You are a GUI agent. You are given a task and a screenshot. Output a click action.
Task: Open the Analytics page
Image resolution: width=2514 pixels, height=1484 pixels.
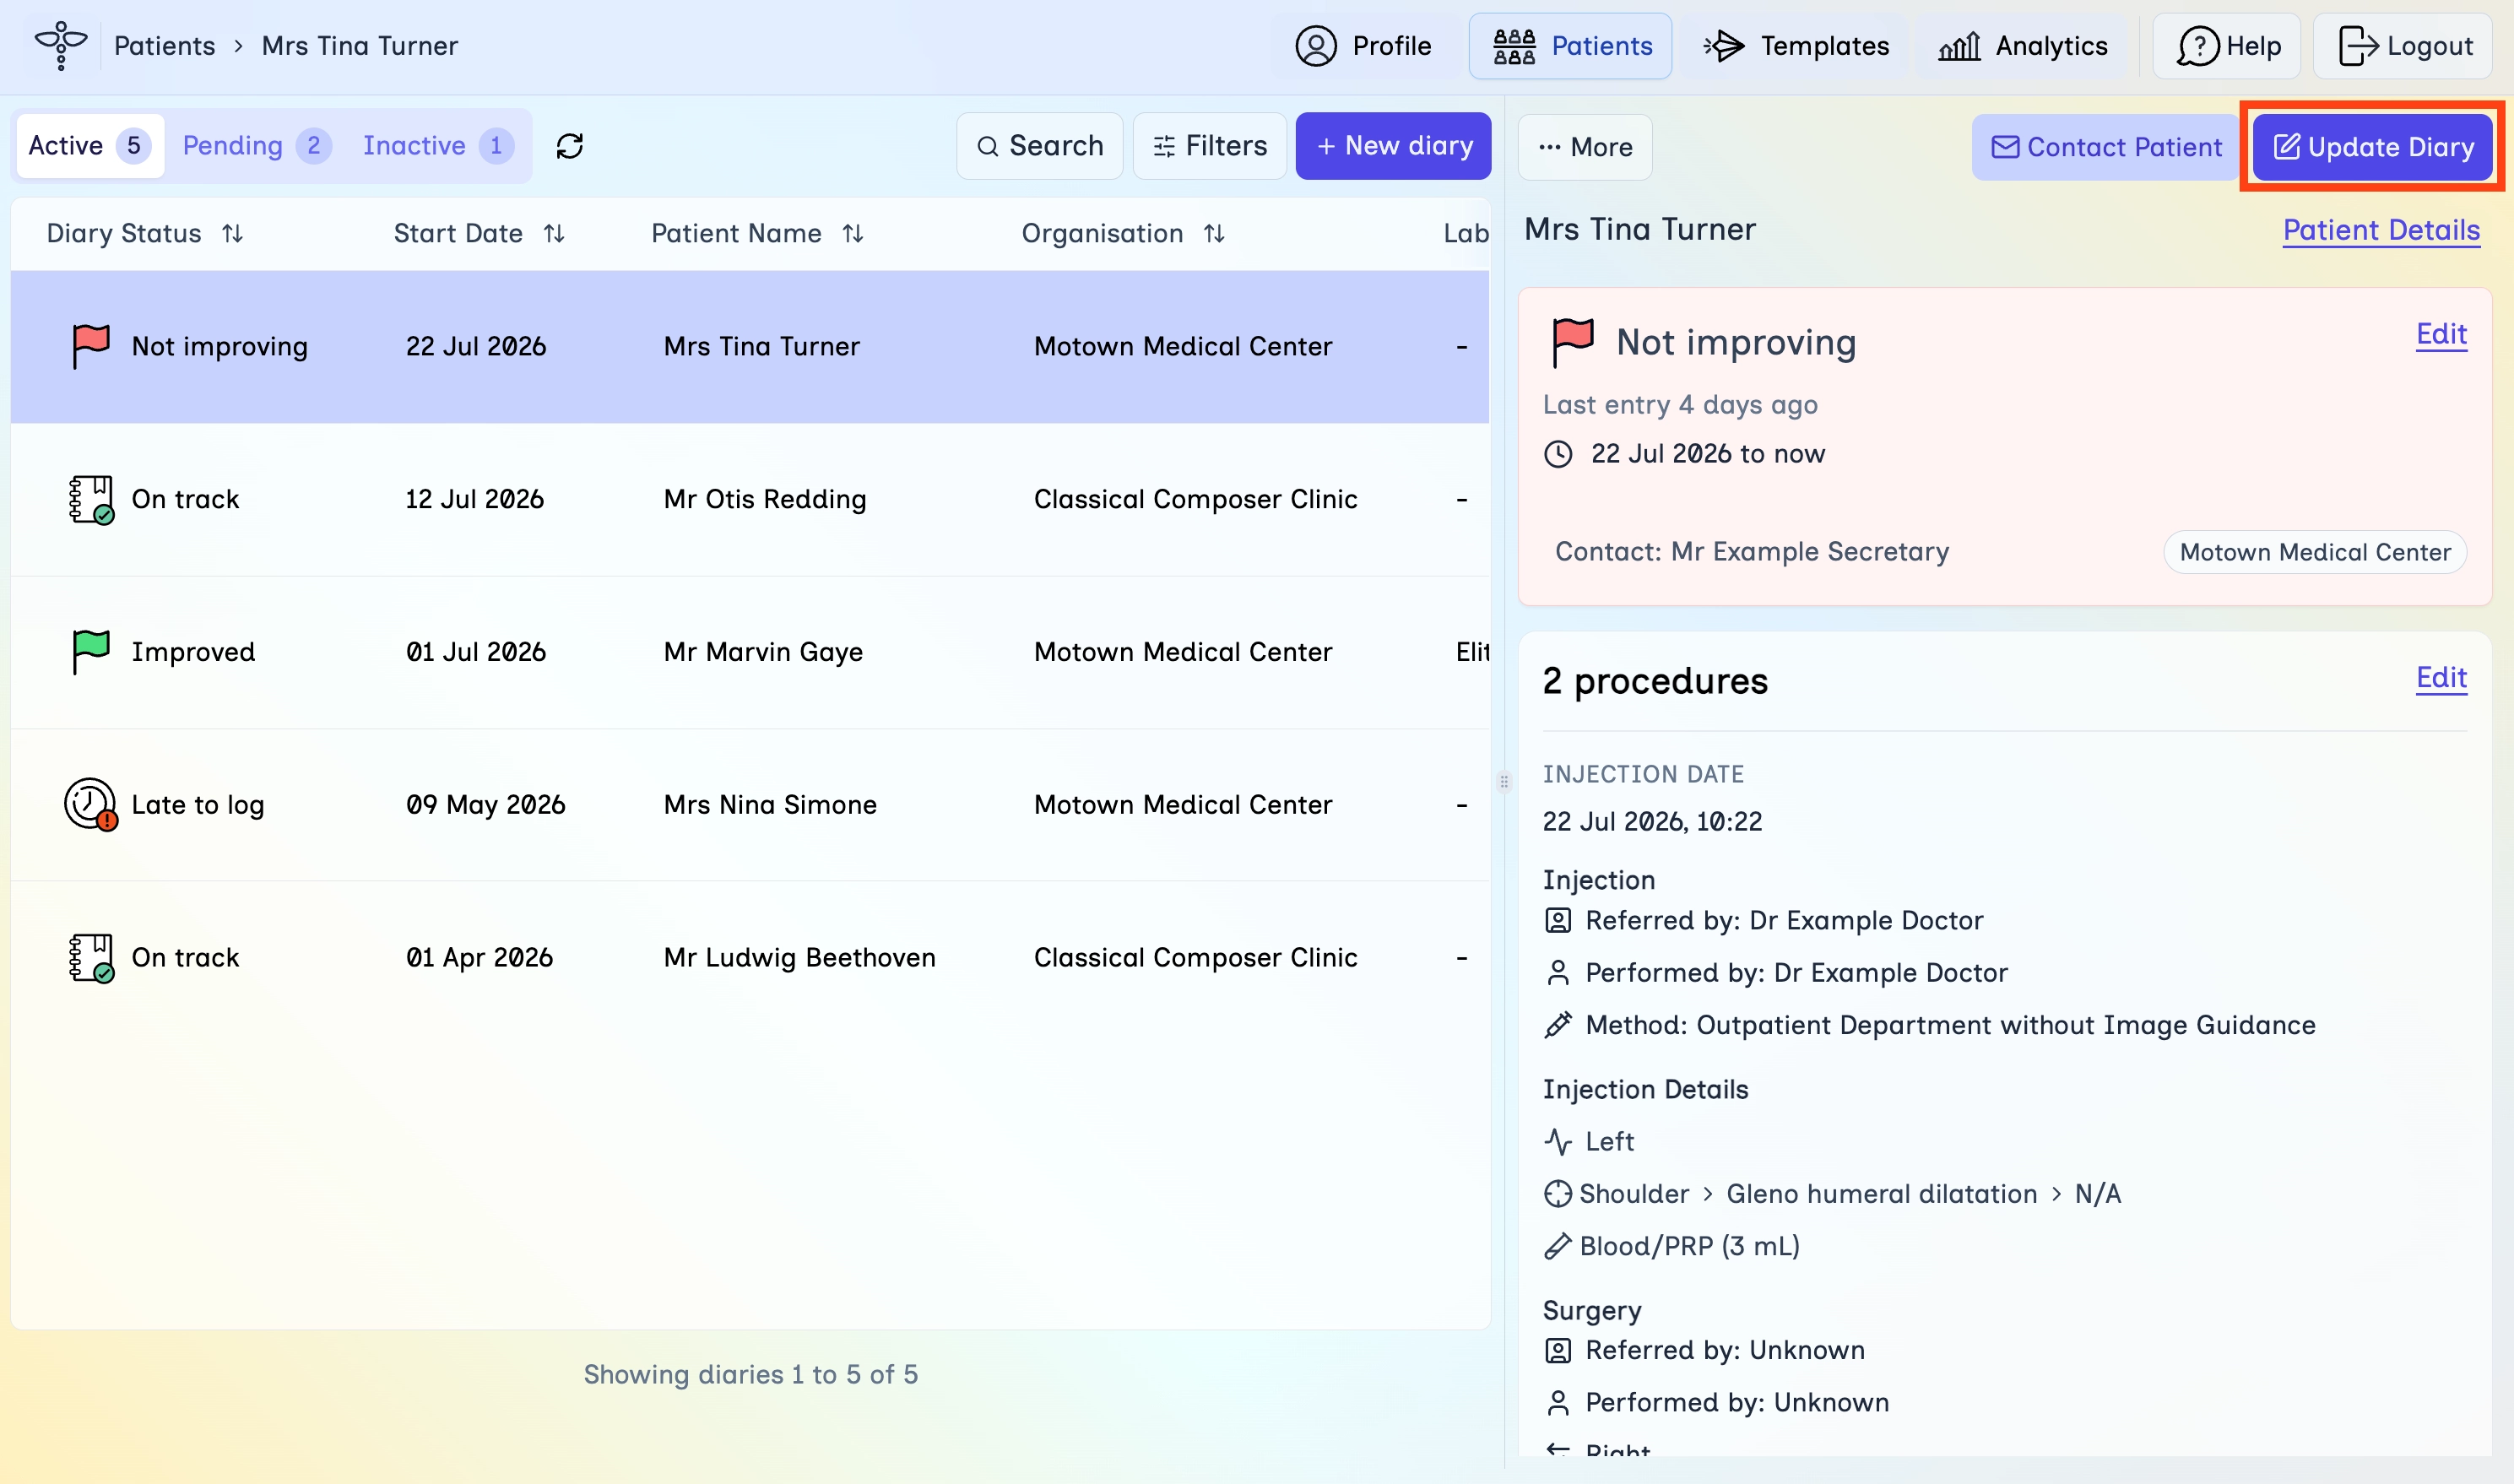click(x=2022, y=46)
